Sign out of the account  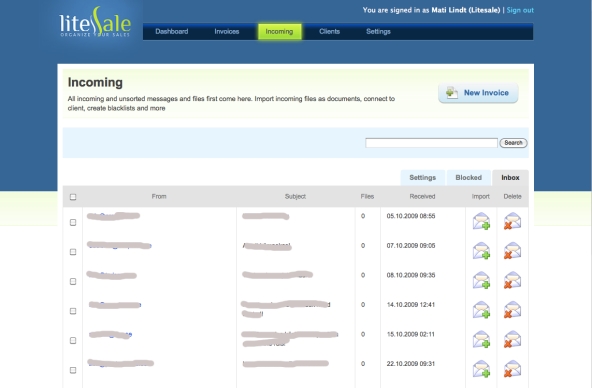point(520,10)
